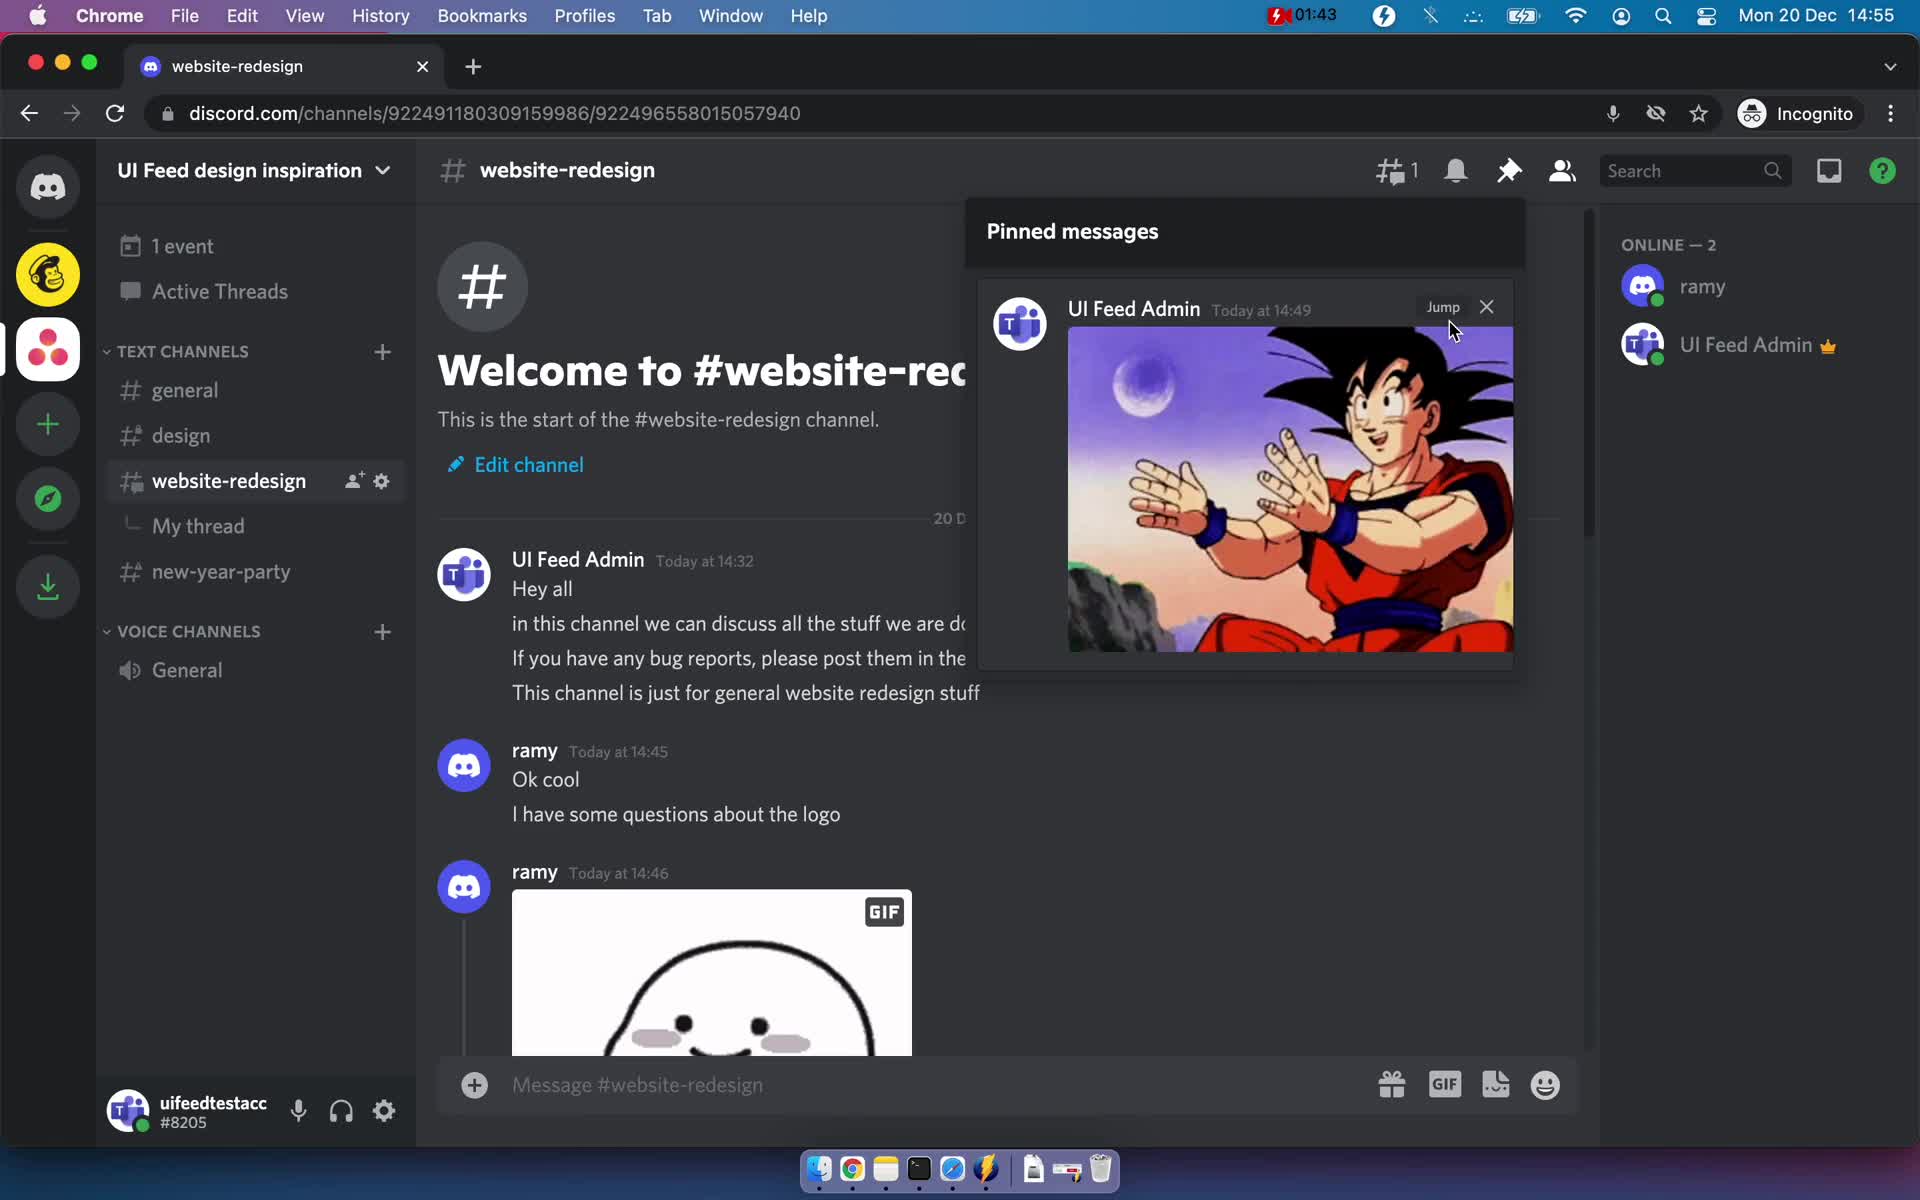Click the microphone toggle for uifeedtestacc
The height and width of the screenshot is (1200, 1920).
click(x=299, y=1112)
